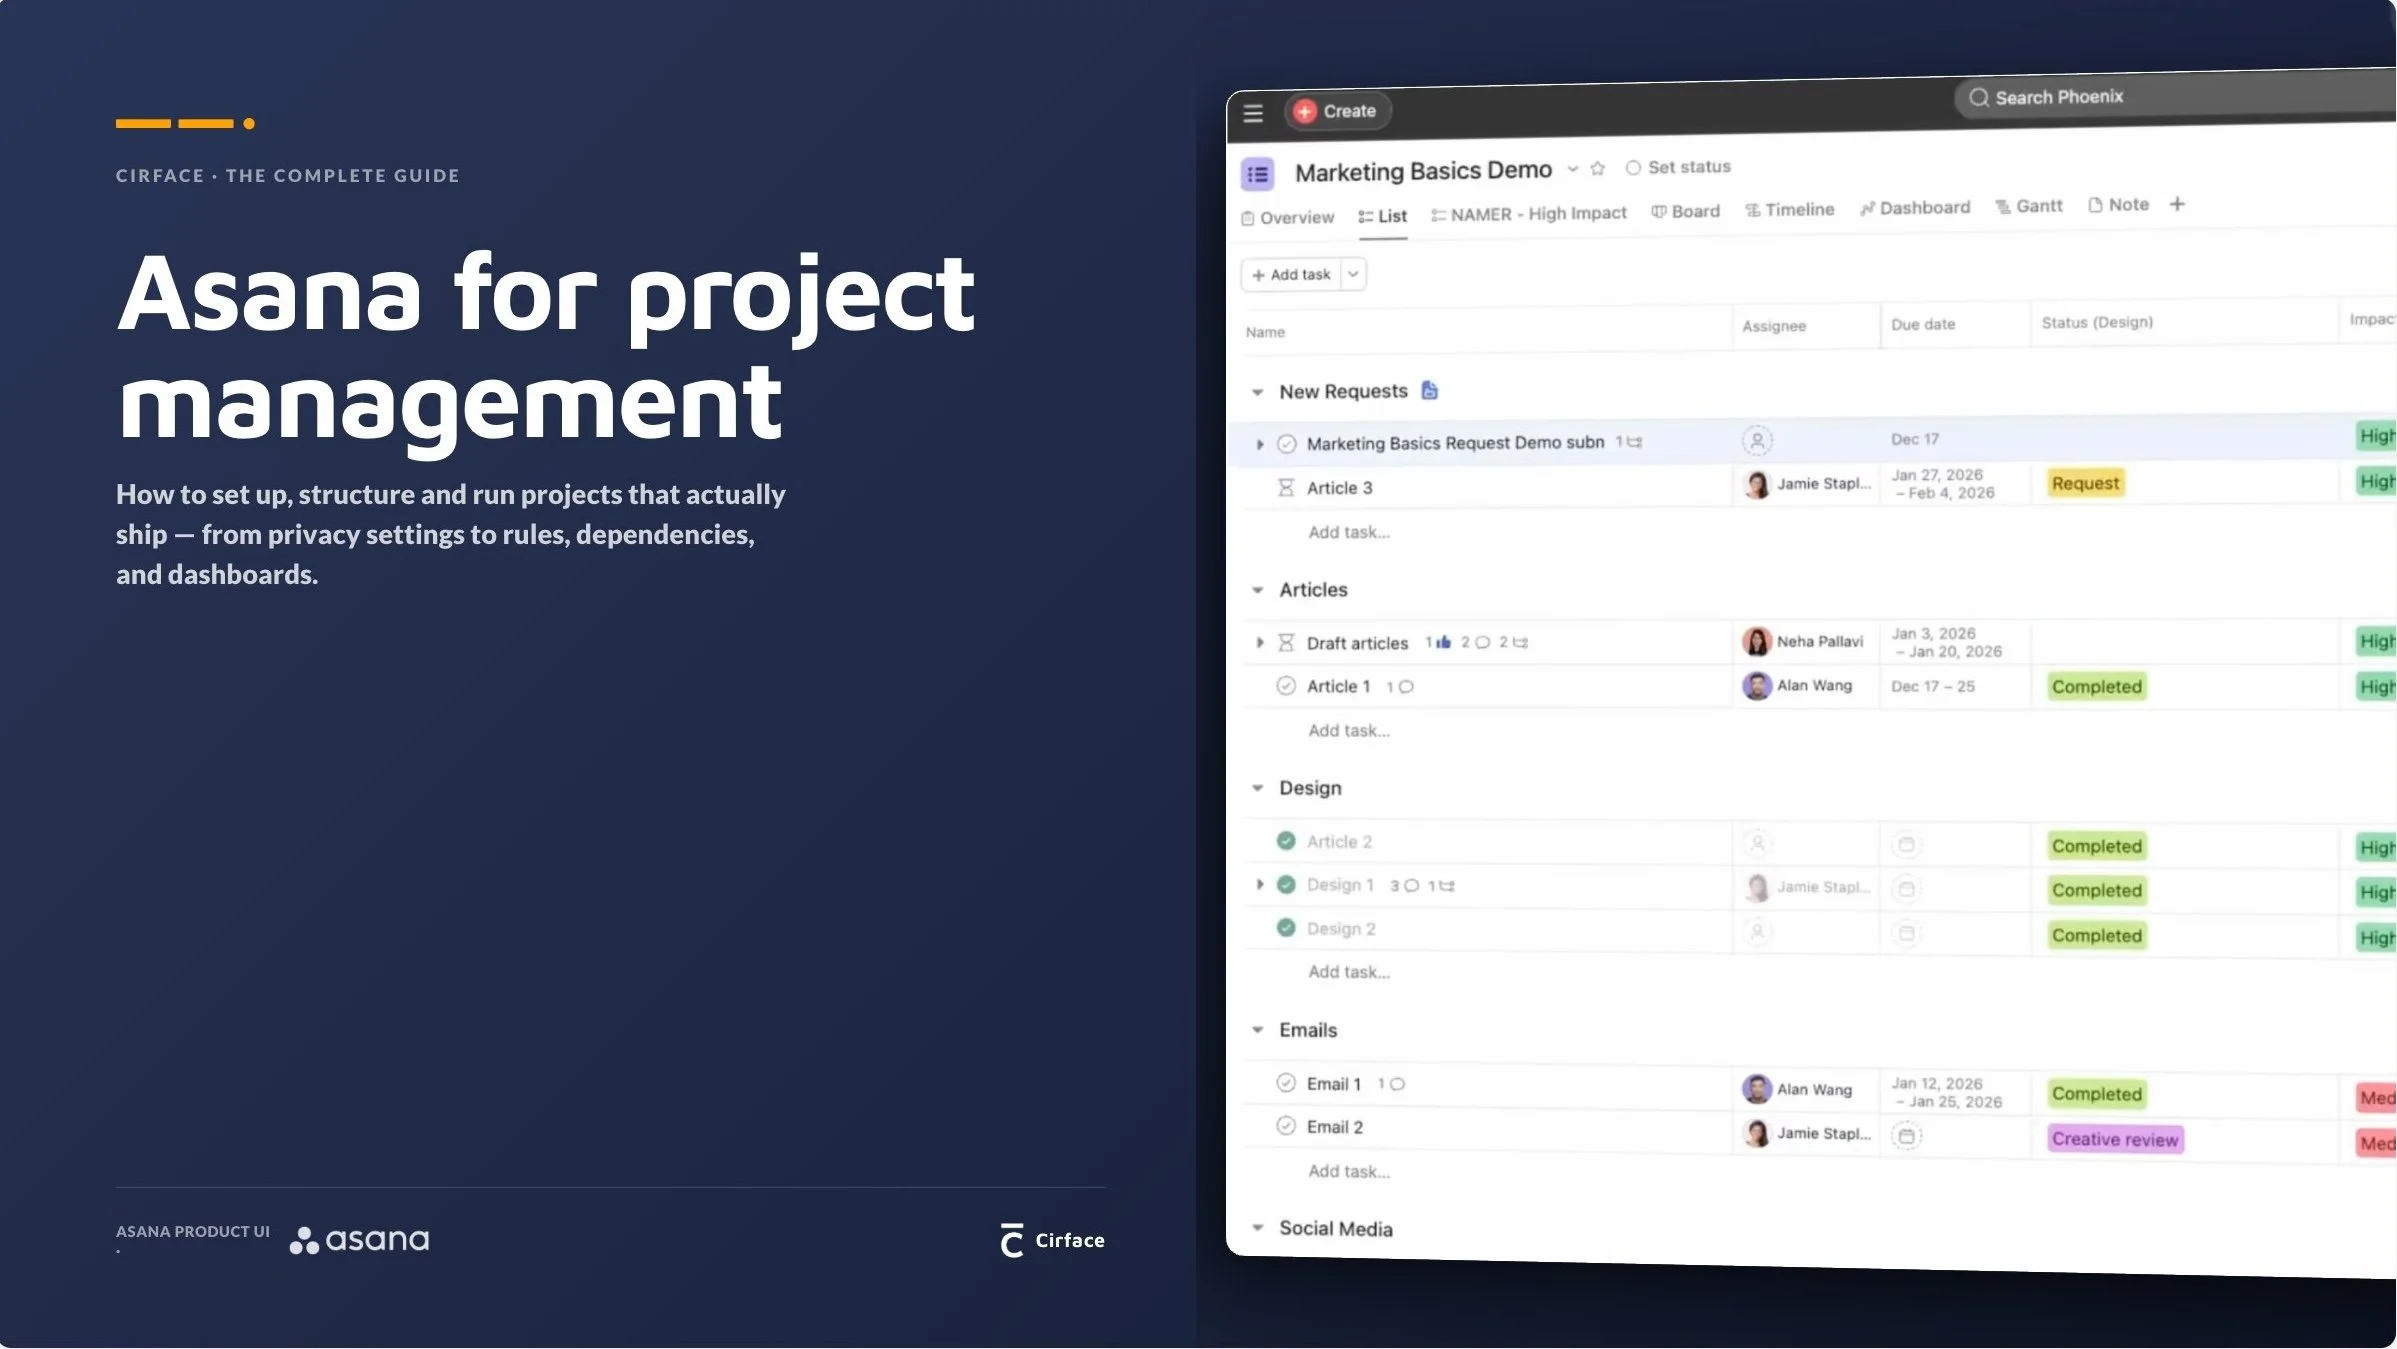Open the Add task dropdown arrow

1353,274
